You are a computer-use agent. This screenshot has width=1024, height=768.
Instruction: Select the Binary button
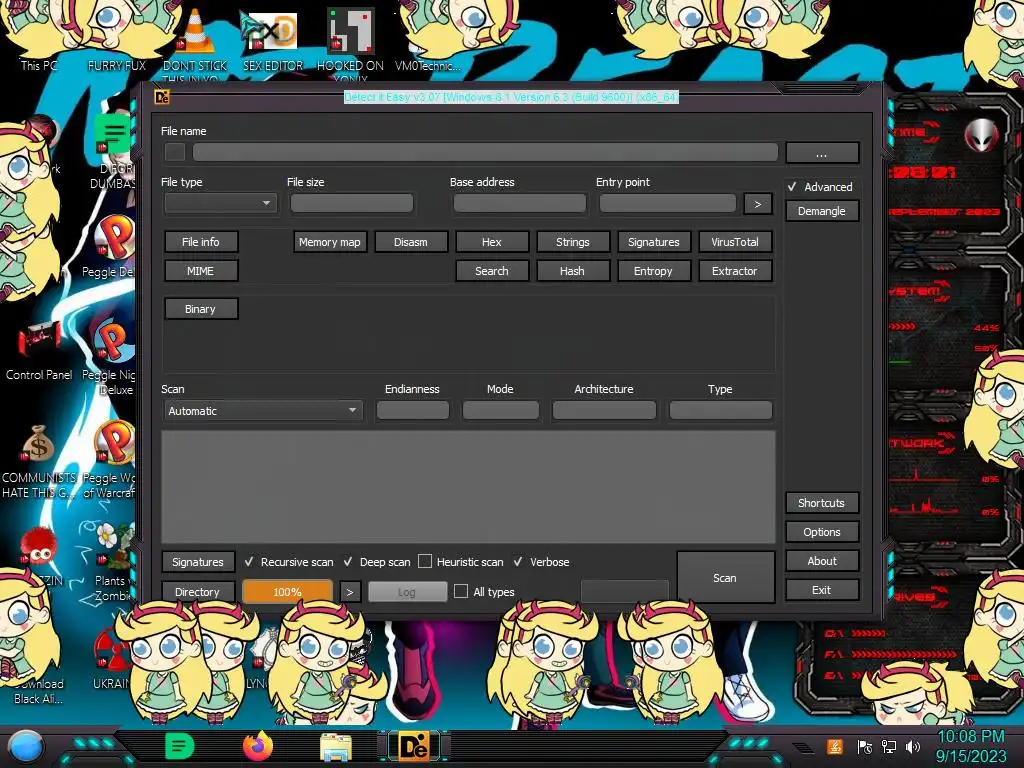point(200,309)
